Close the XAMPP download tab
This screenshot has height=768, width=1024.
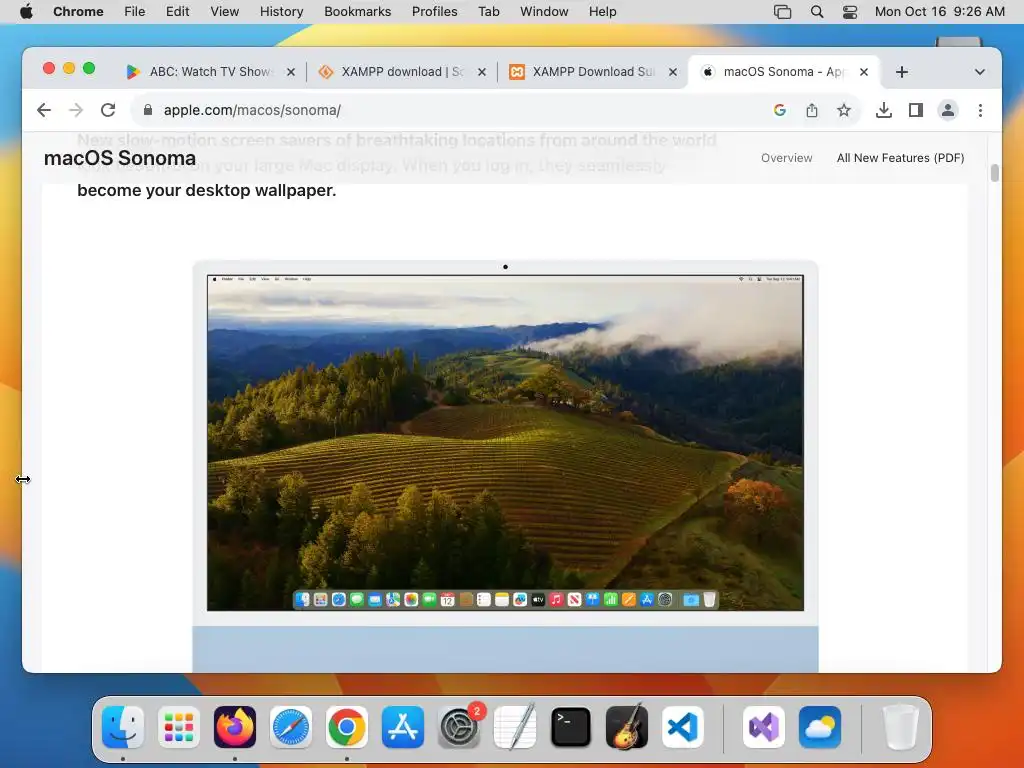click(482, 72)
